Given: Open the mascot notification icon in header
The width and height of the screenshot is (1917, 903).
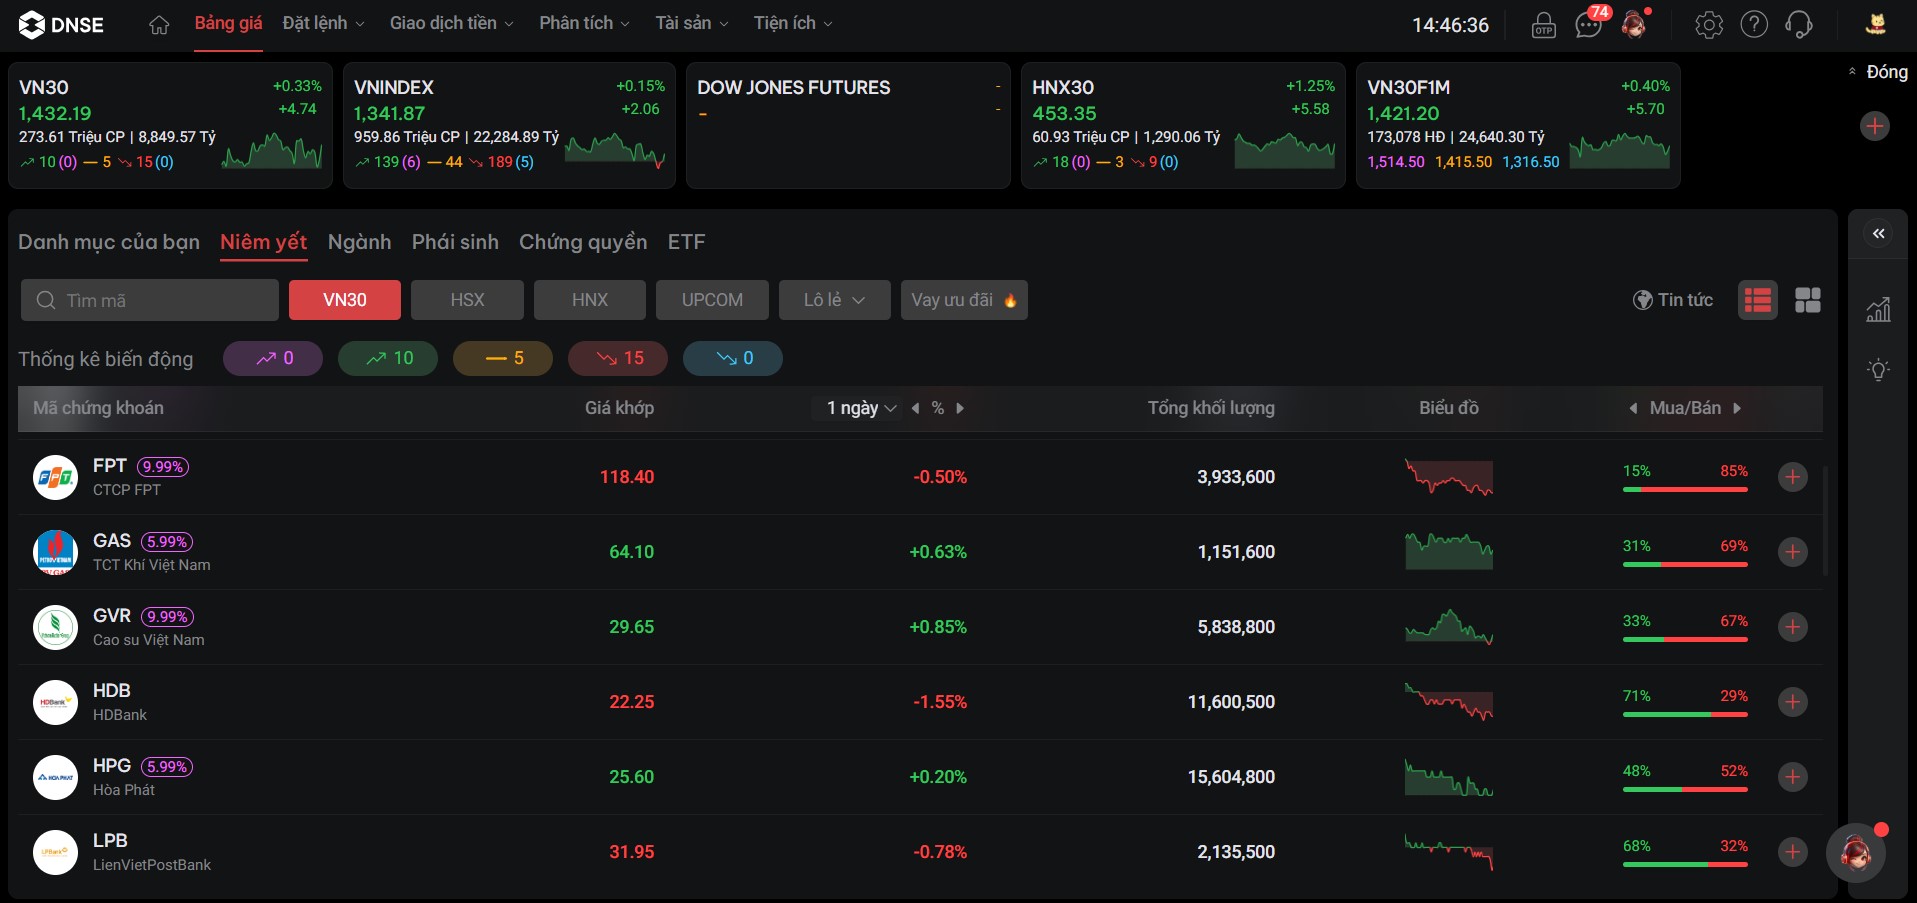Looking at the screenshot, I should pos(1635,24).
